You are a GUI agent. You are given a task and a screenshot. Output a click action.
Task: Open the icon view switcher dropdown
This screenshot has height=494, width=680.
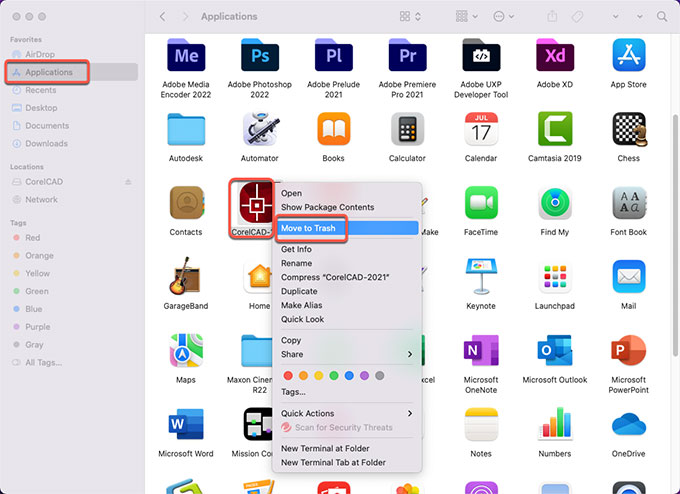[410, 16]
